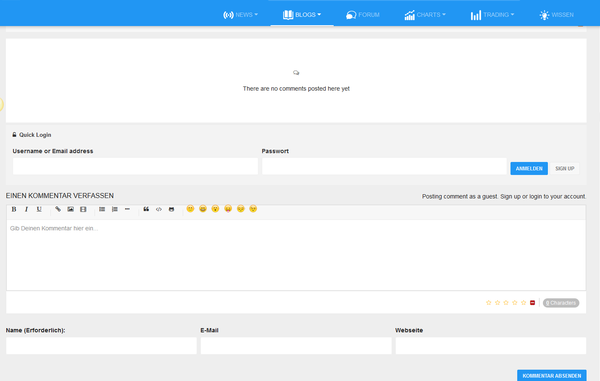The width and height of the screenshot is (600, 381).
Task: Focus the Username or Email address field
Action: click(x=135, y=166)
